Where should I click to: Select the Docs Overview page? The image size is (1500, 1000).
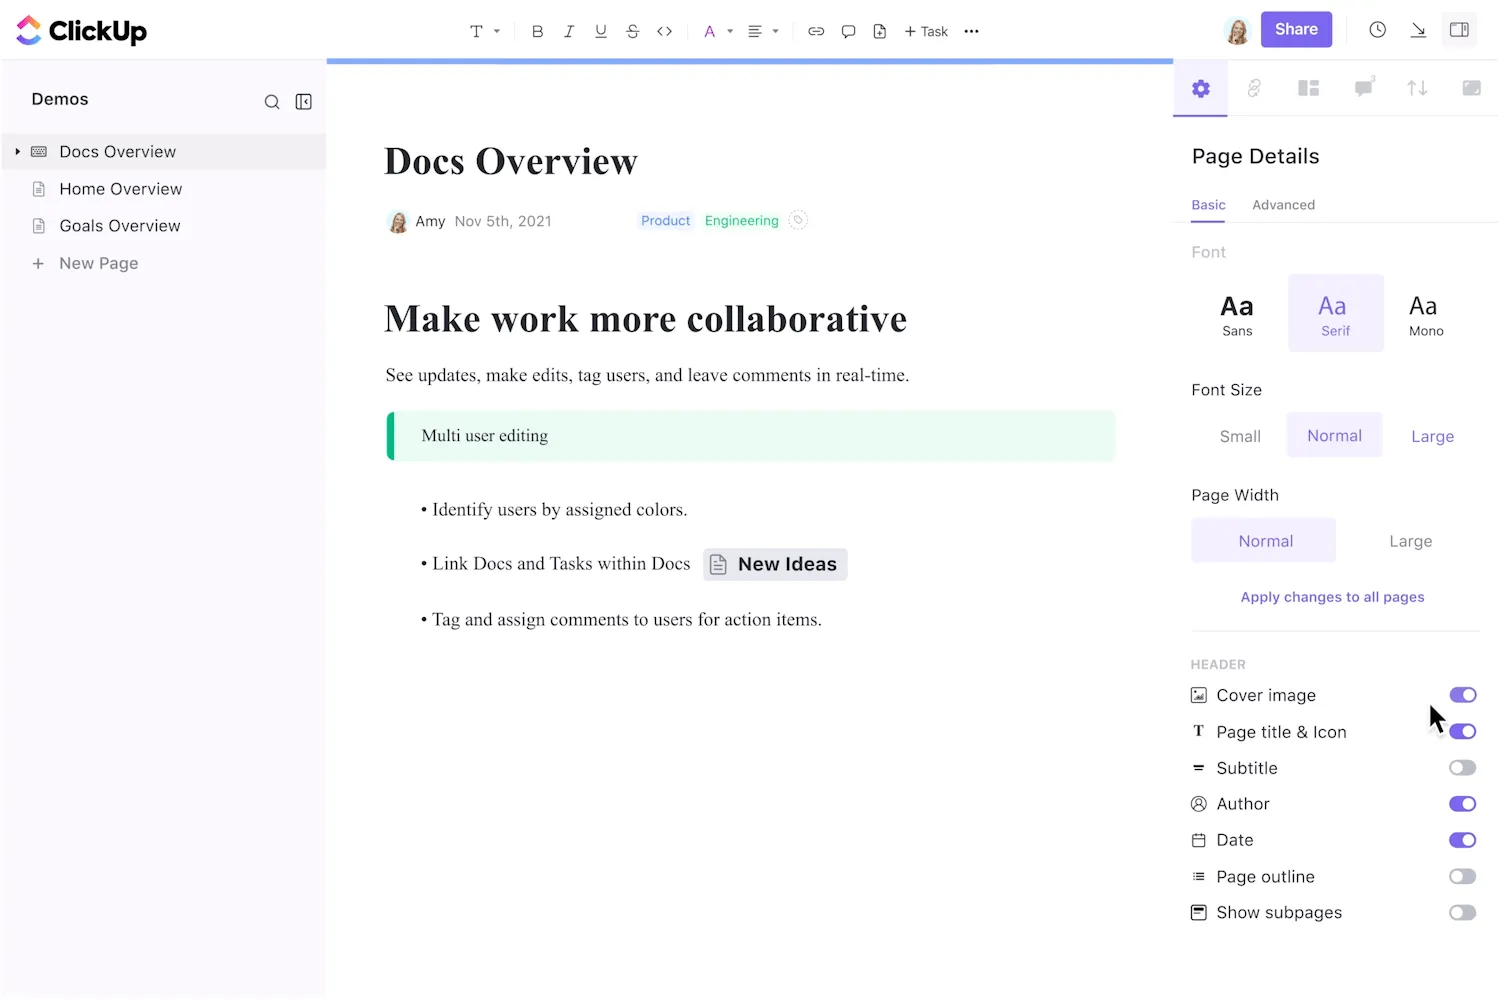164,152
